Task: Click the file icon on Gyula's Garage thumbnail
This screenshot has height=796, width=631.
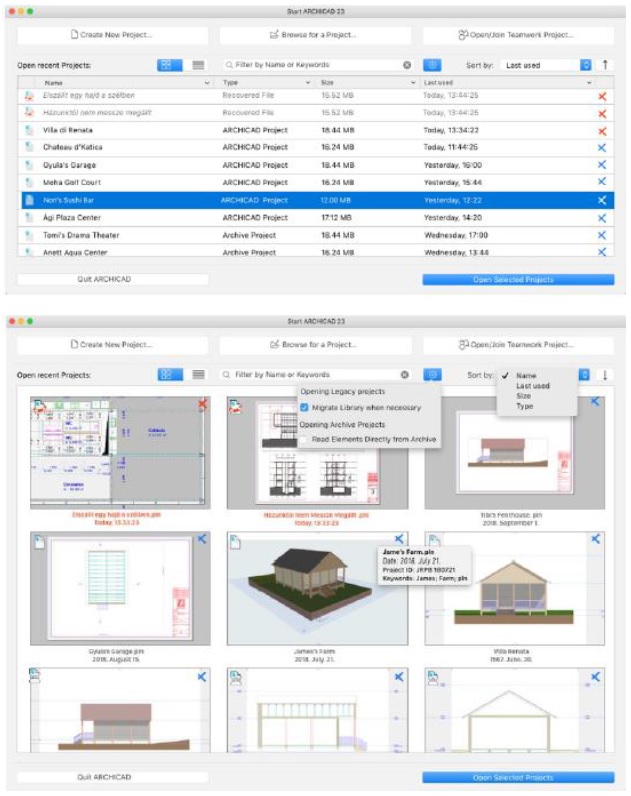Action: pos(39,542)
